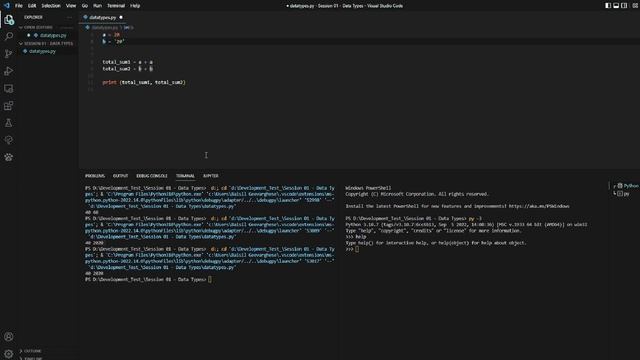
Task: Open the Run and Debug view
Action: click(x=9, y=71)
